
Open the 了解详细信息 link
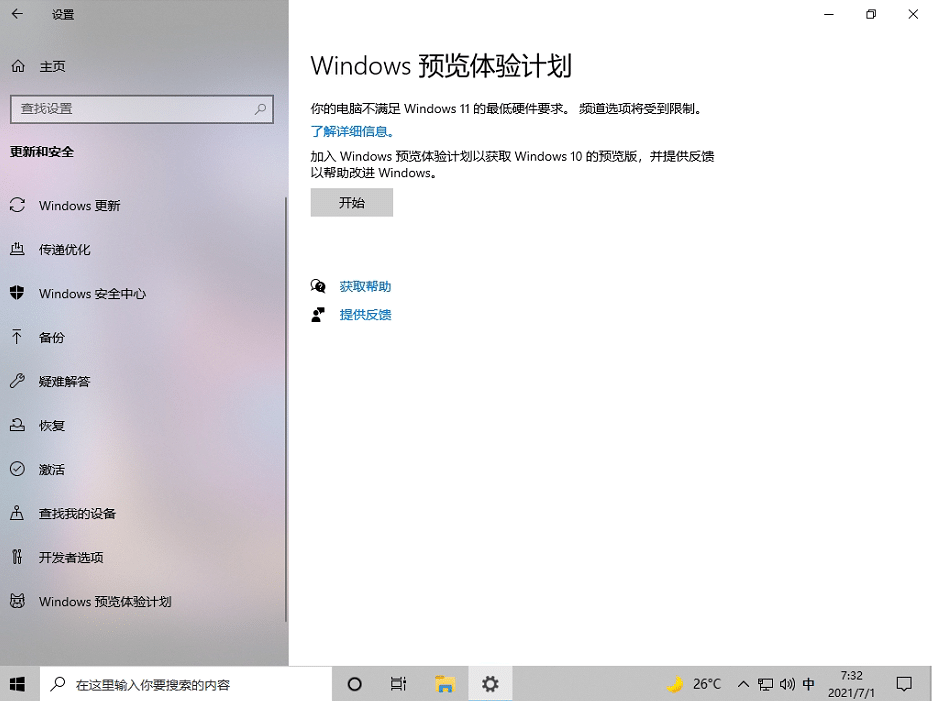coord(352,131)
